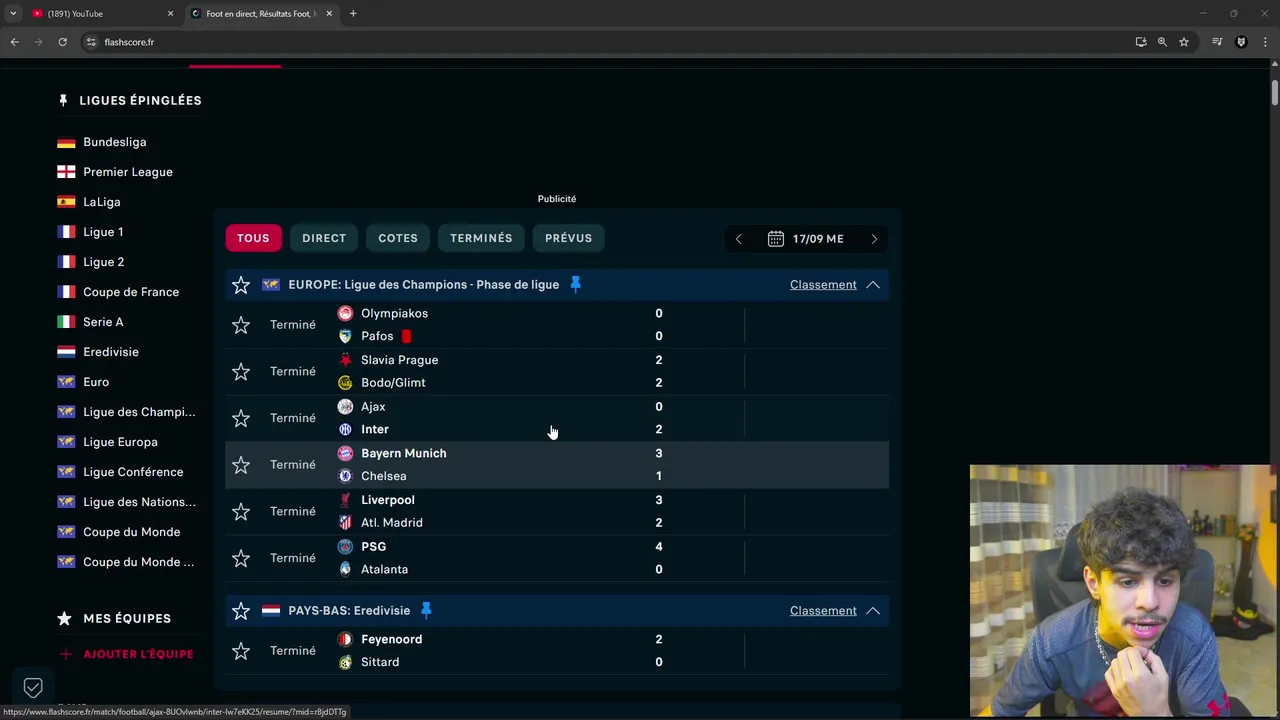Reload the page with browser refresh icon
This screenshot has width=1280, height=720.
[62, 42]
